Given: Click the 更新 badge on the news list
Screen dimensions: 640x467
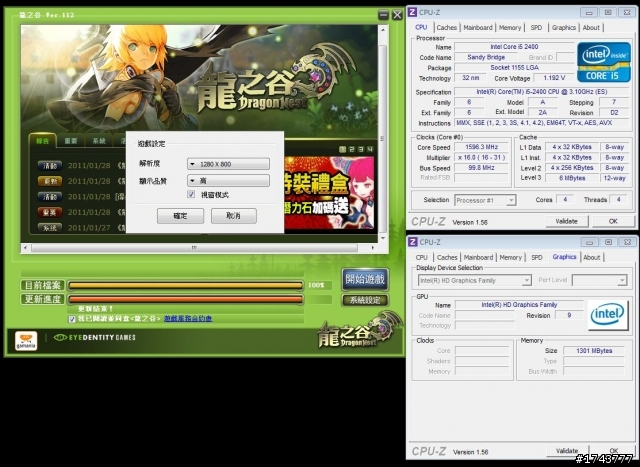Looking at the screenshot, I should click(x=50, y=181).
